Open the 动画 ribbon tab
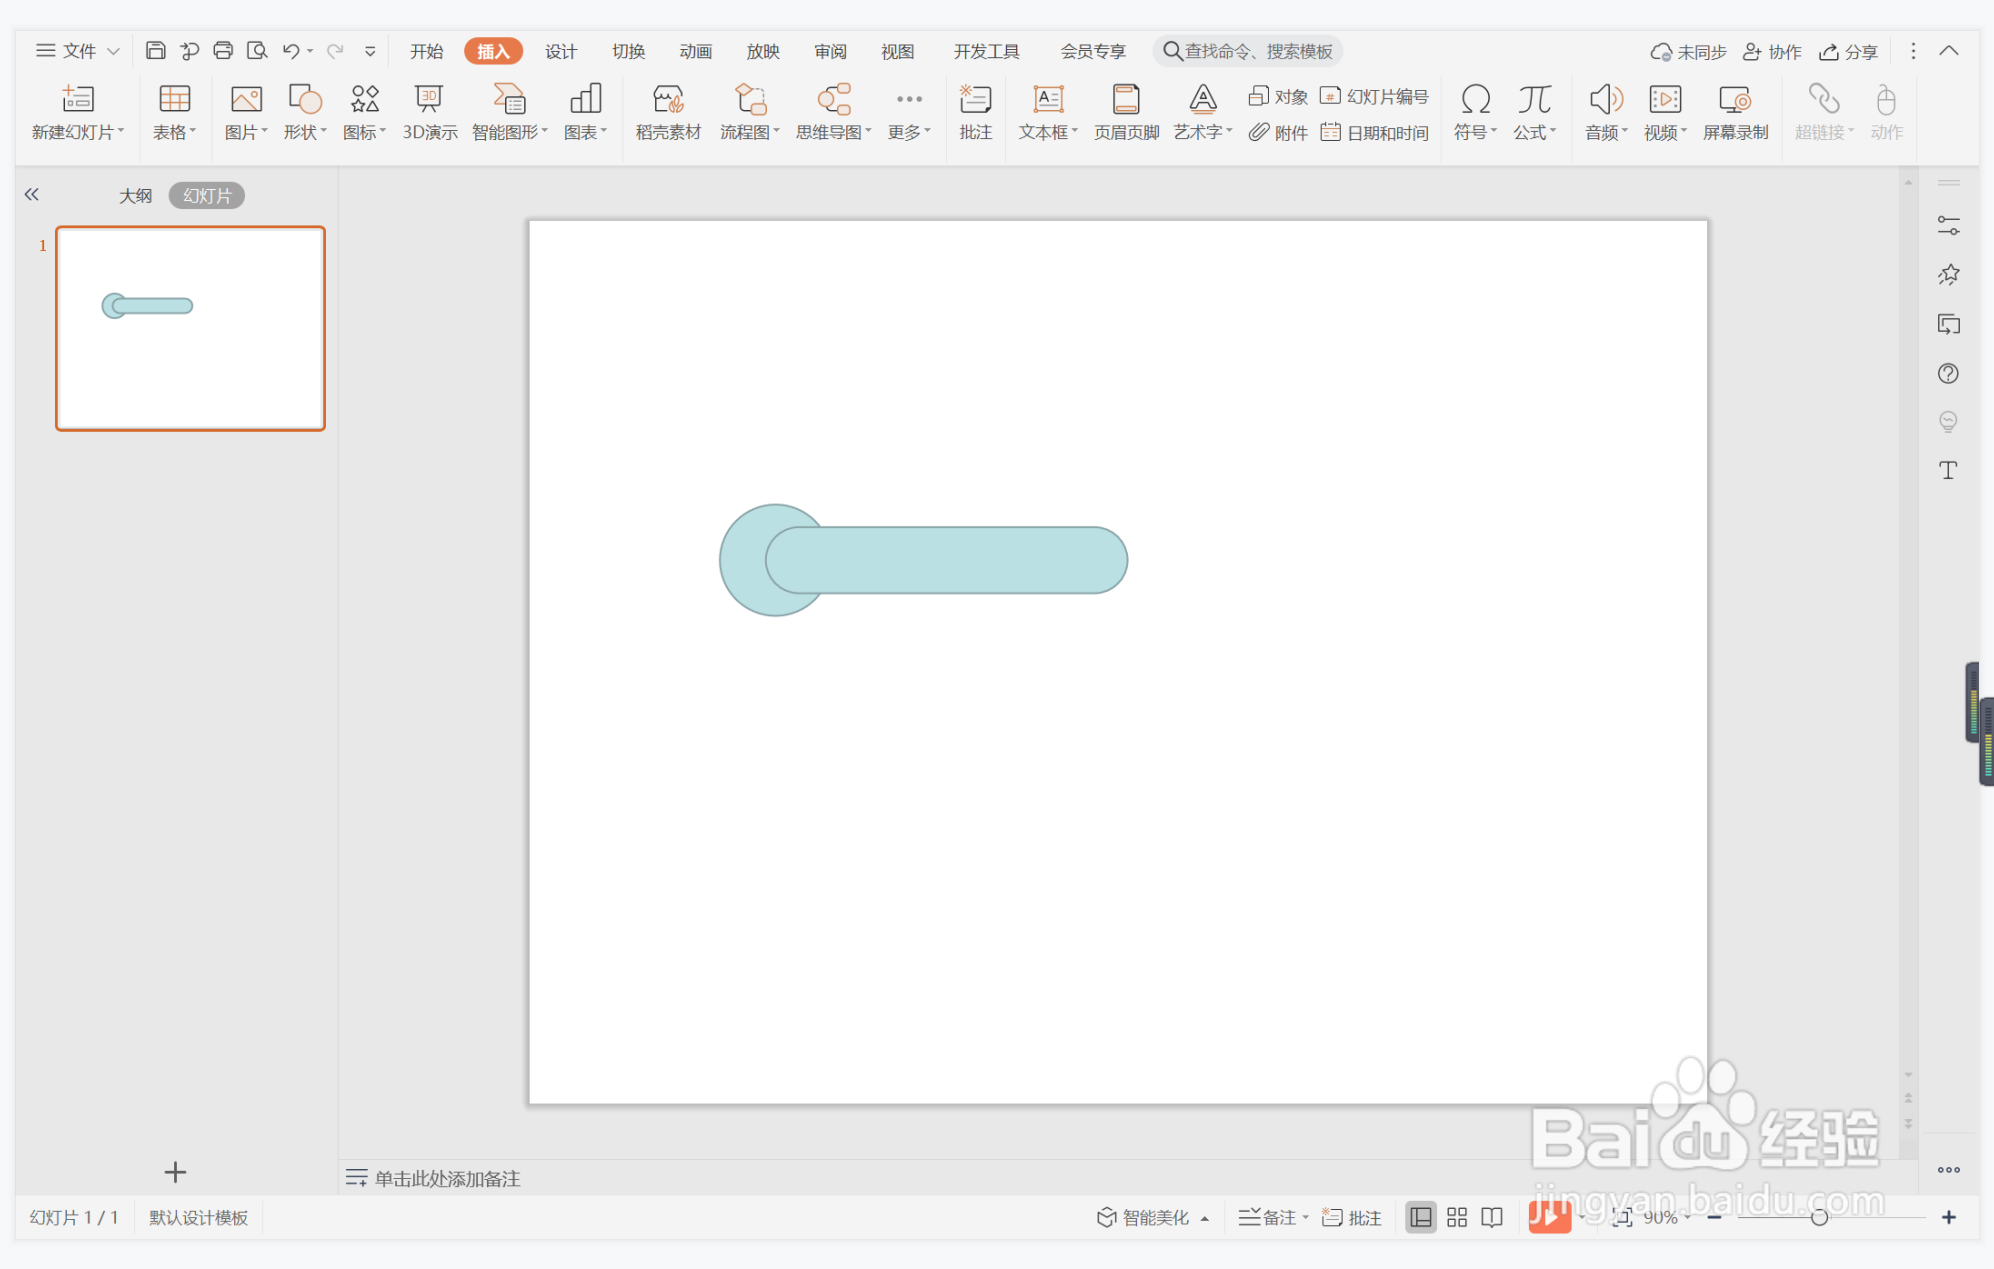 click(695, 51)
